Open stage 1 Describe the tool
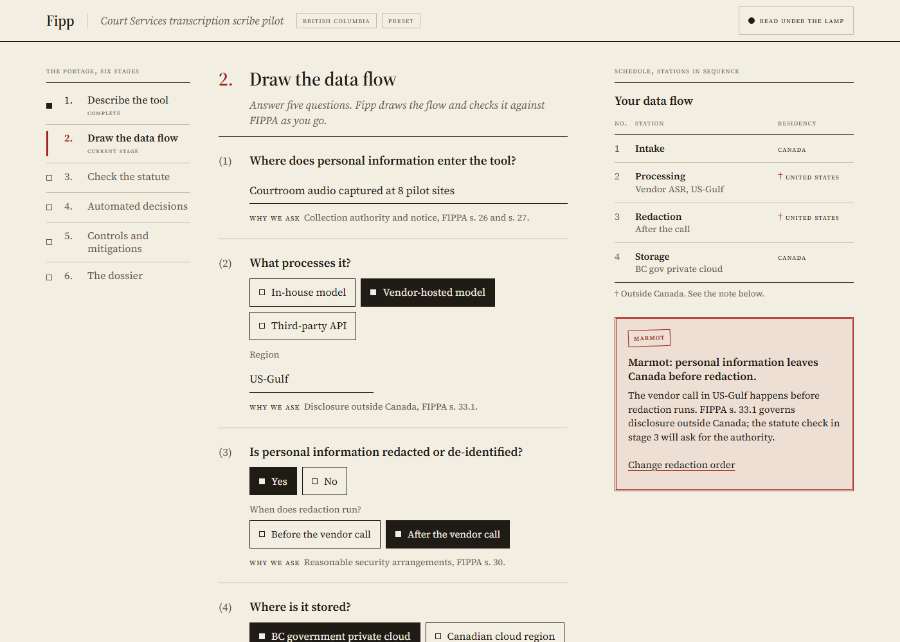Screen dimensions: 900x642 tap(118, 106)
